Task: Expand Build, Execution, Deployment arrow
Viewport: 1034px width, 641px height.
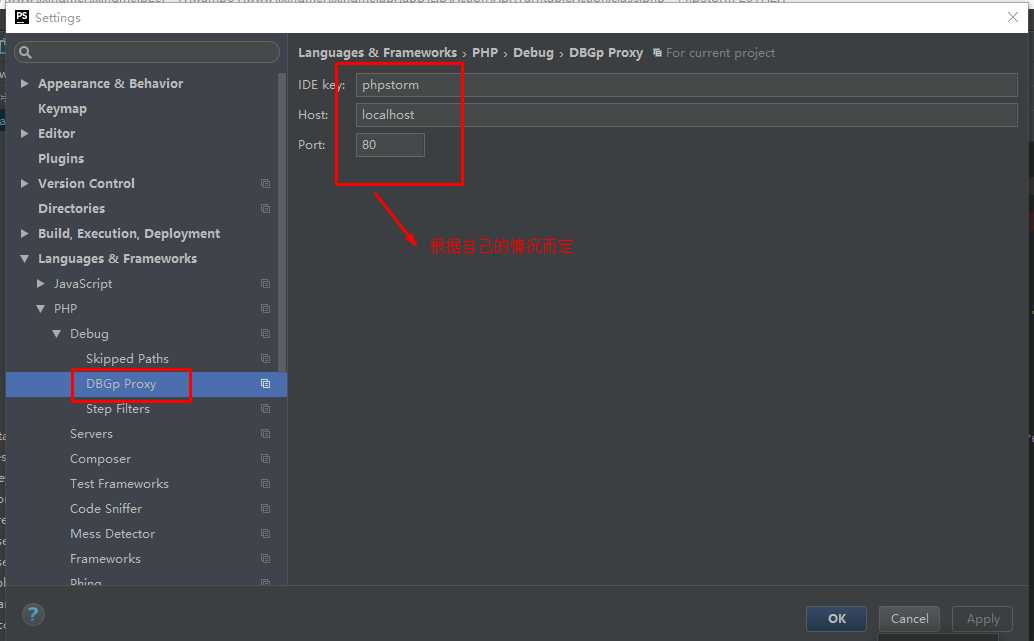Action: click(x=24, y=233)
